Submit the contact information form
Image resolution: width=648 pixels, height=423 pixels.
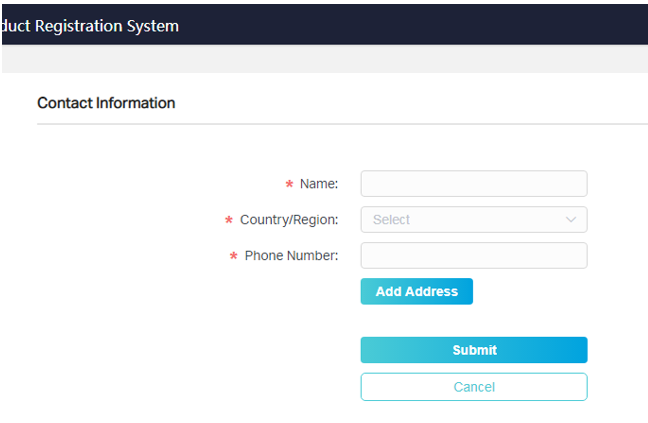coord(473,350)
